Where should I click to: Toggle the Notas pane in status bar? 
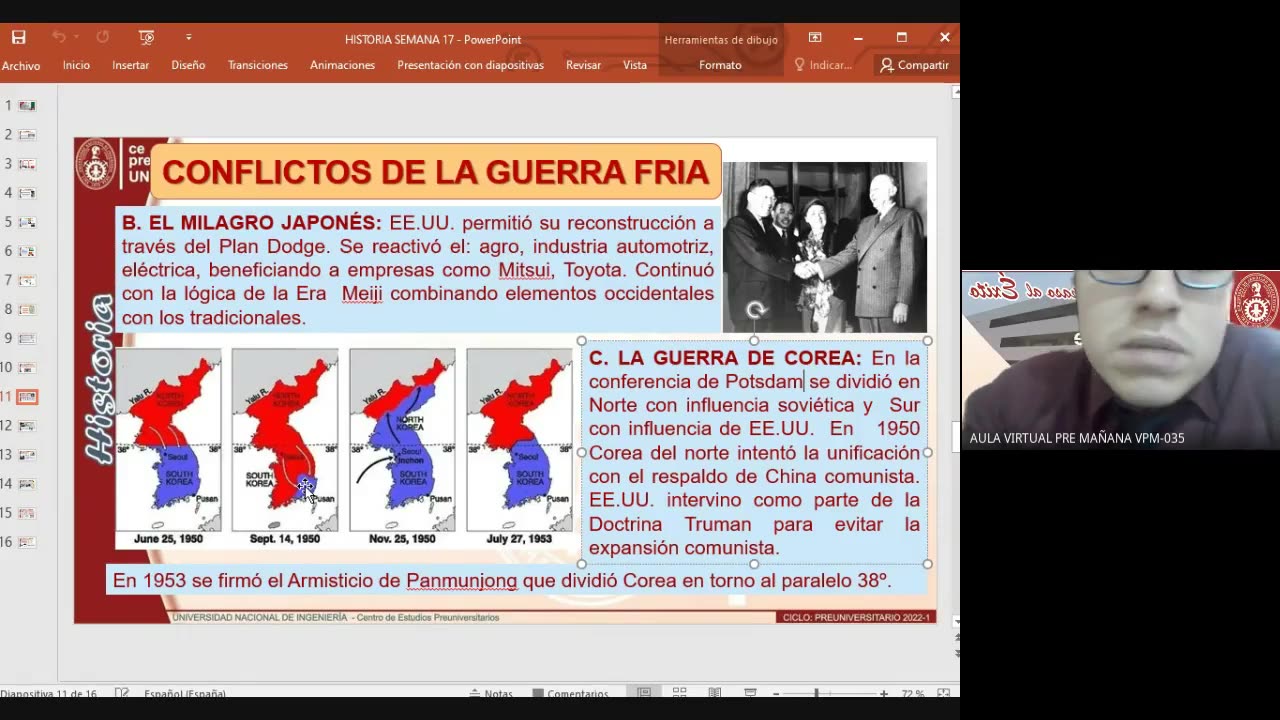click(491, 693)
